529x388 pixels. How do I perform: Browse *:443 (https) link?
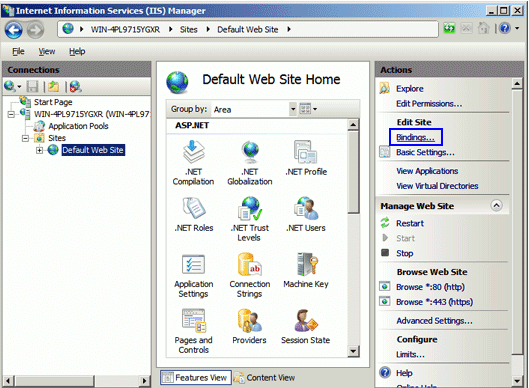coord(435,302)
